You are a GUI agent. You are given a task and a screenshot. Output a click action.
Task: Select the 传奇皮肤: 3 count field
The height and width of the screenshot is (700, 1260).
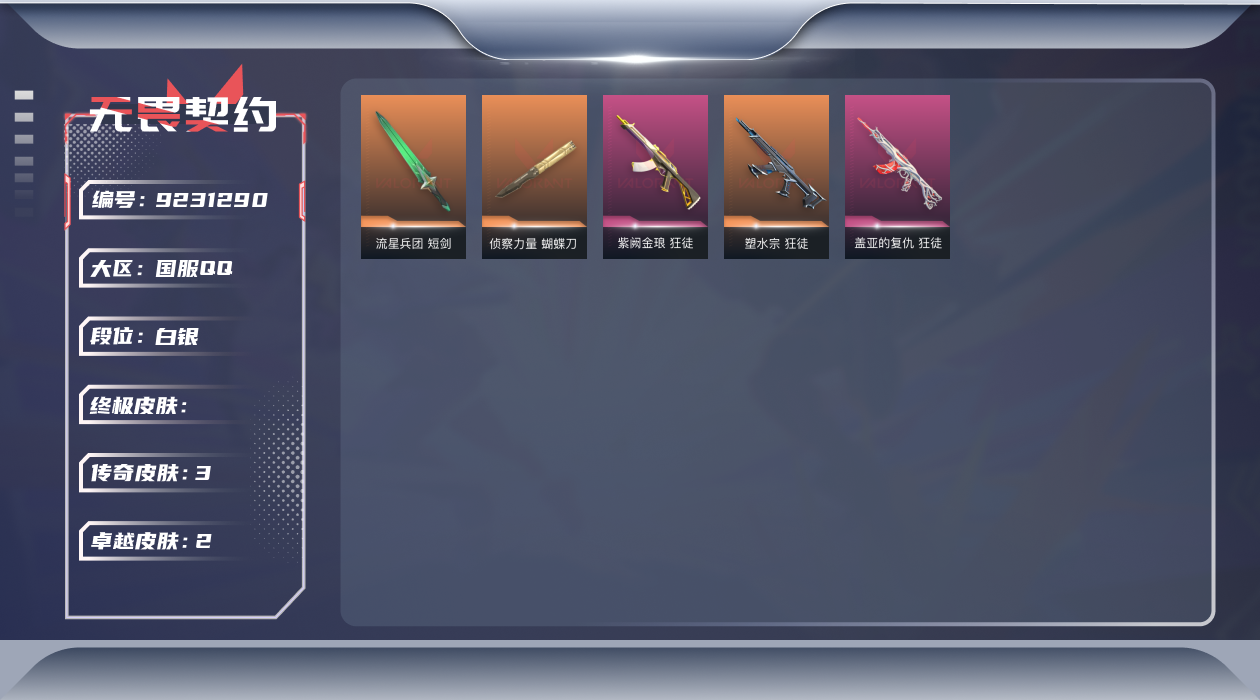[165, 473]
